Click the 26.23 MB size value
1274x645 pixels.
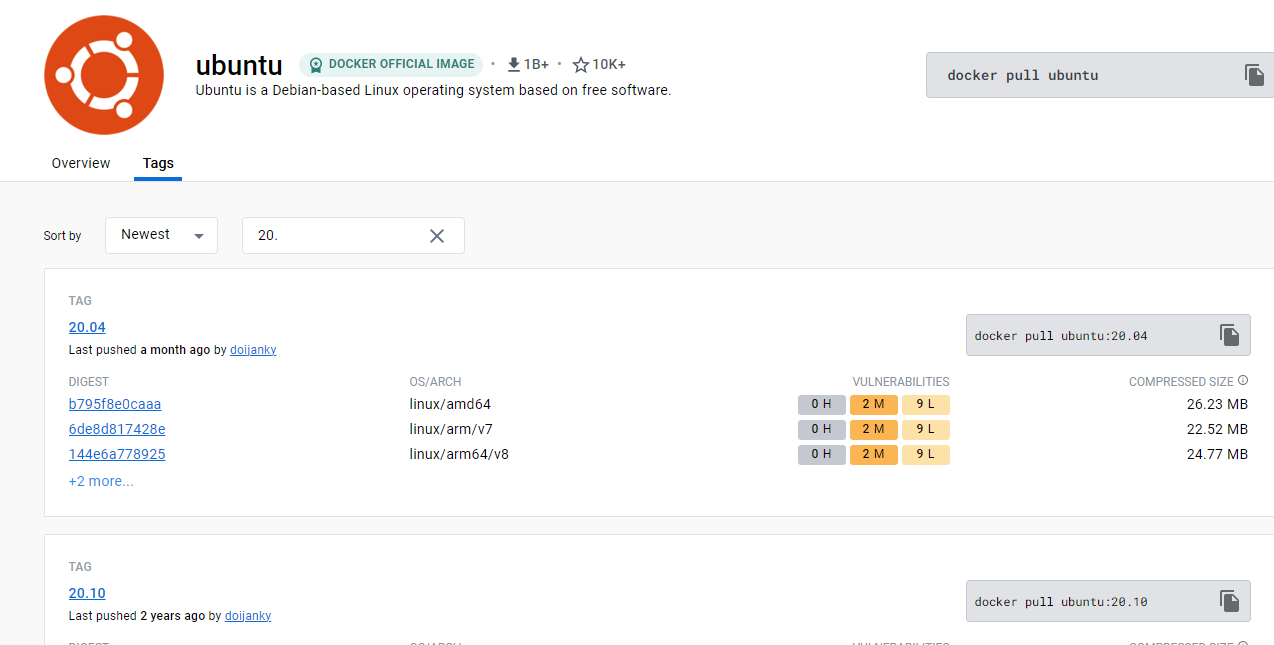point(1217,405)
